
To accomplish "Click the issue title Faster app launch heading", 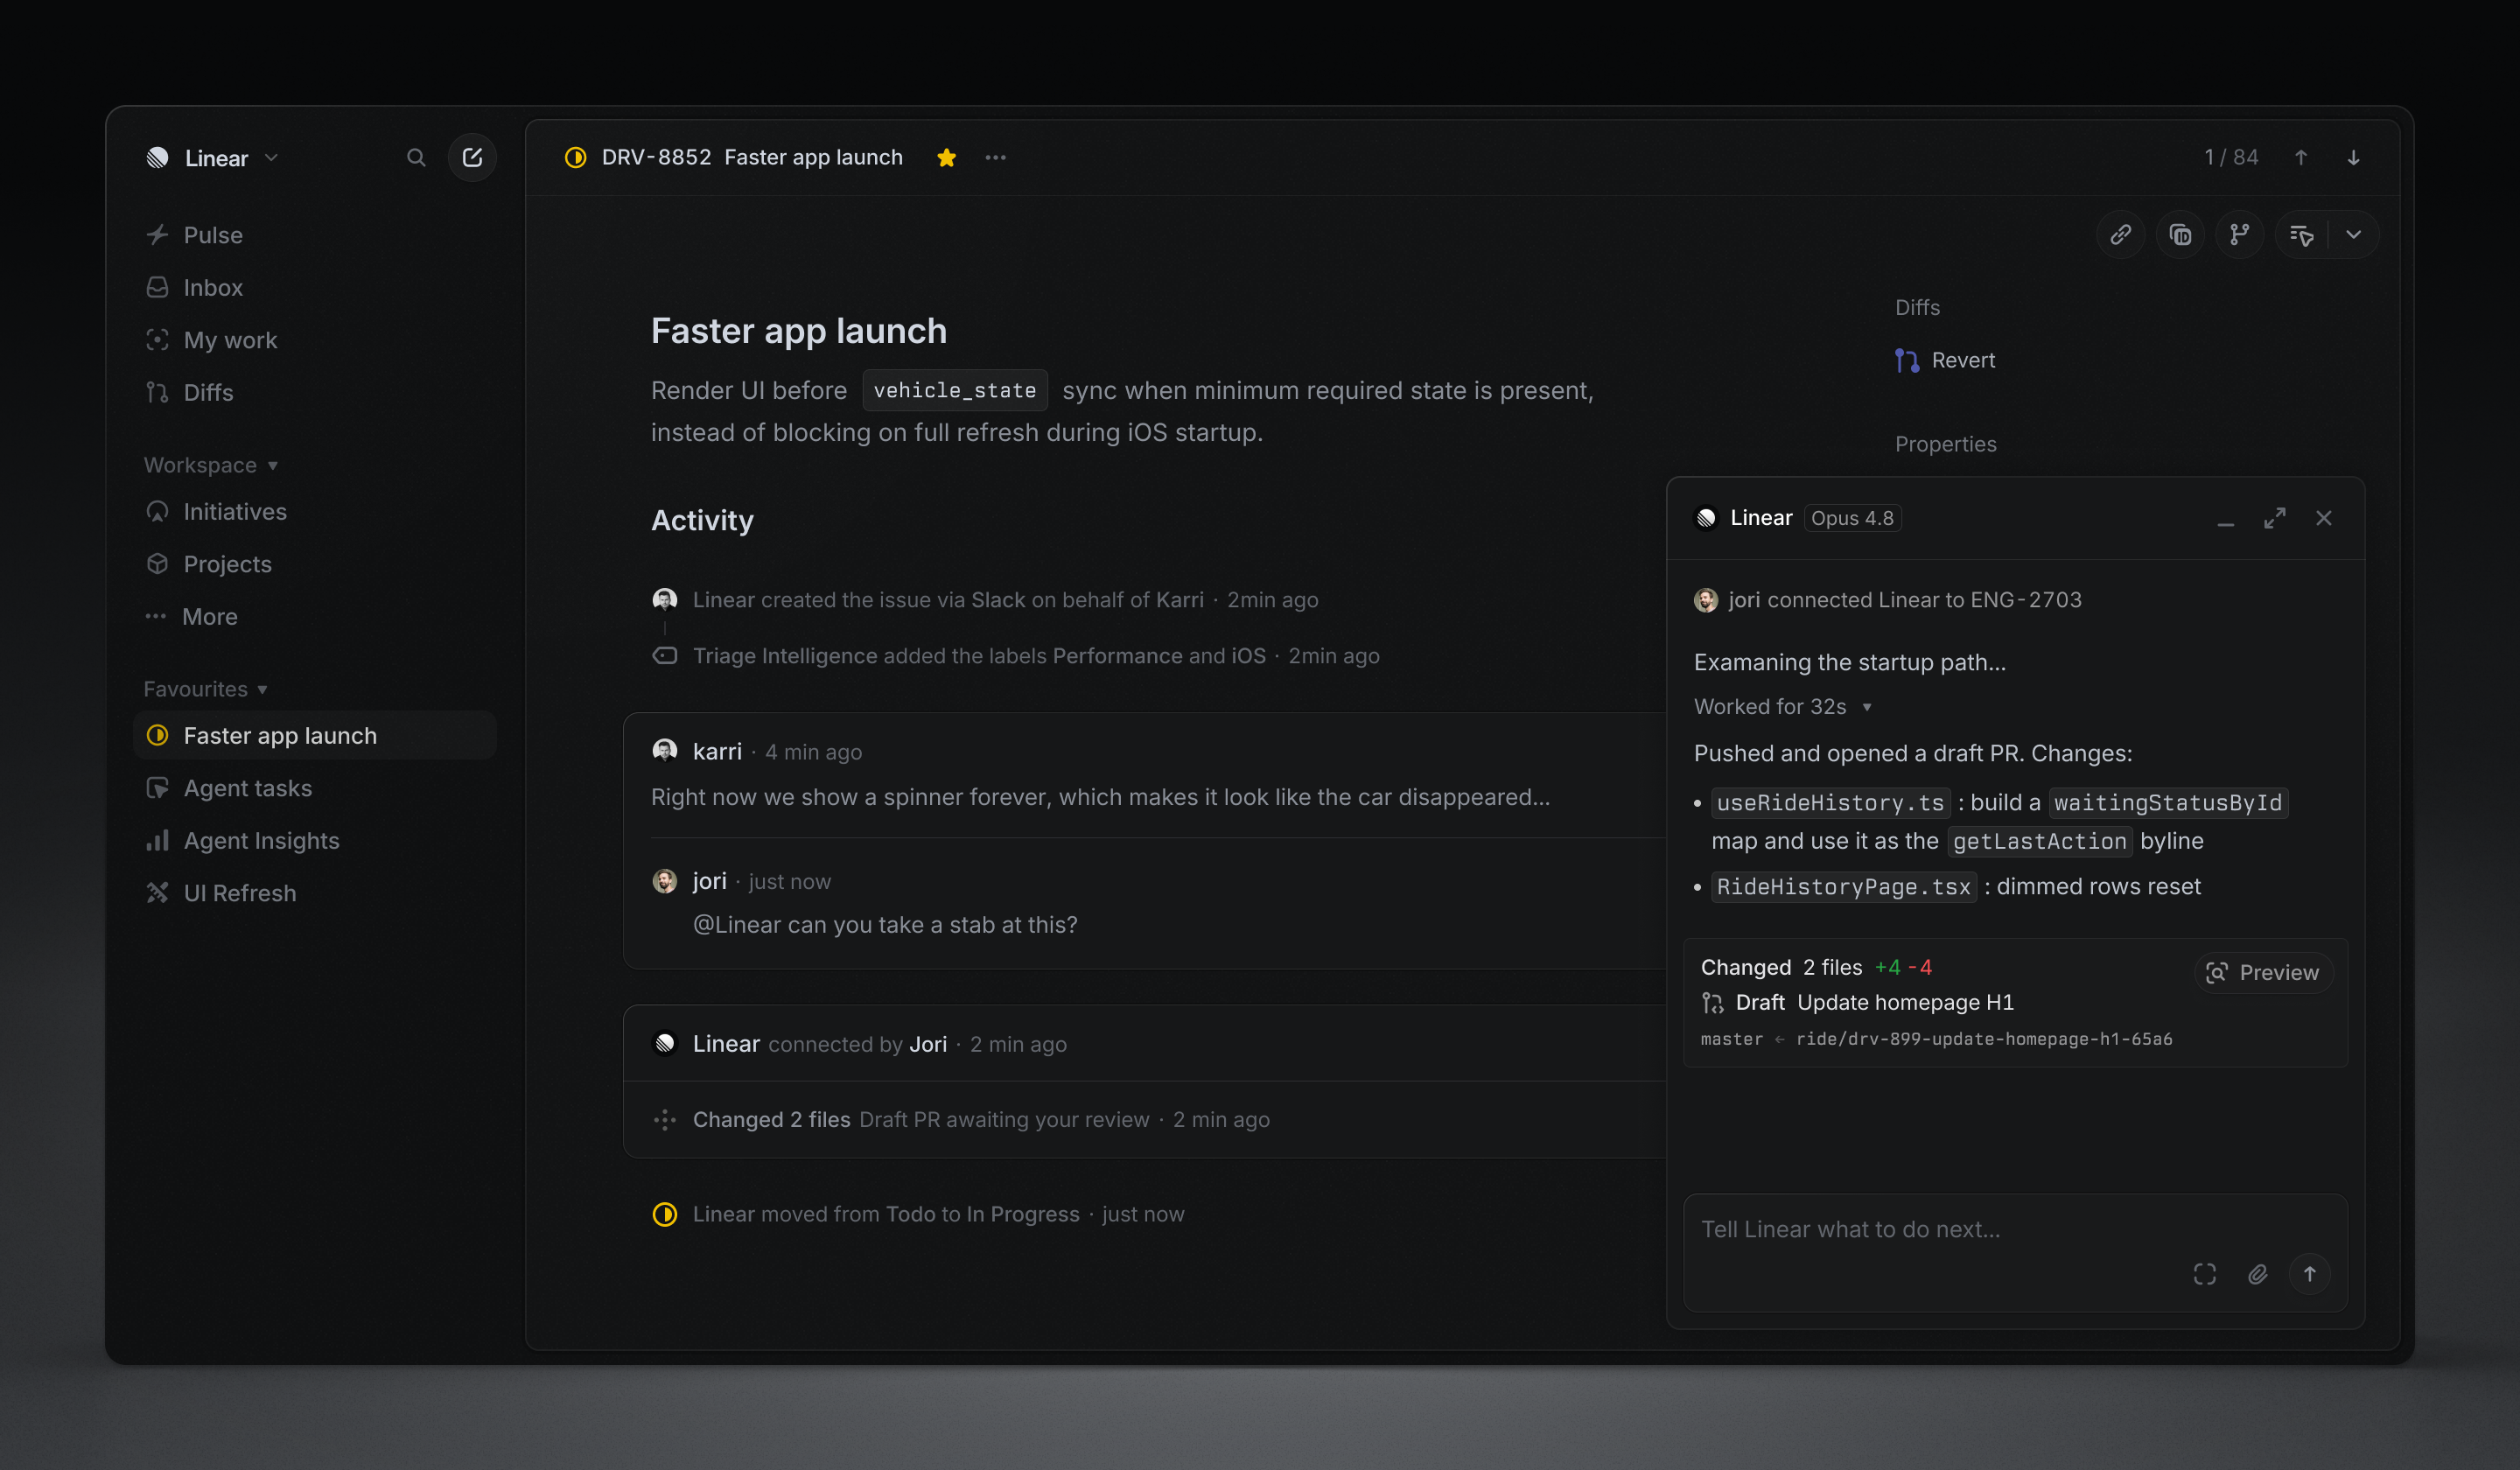I will [x=798, y=331].
